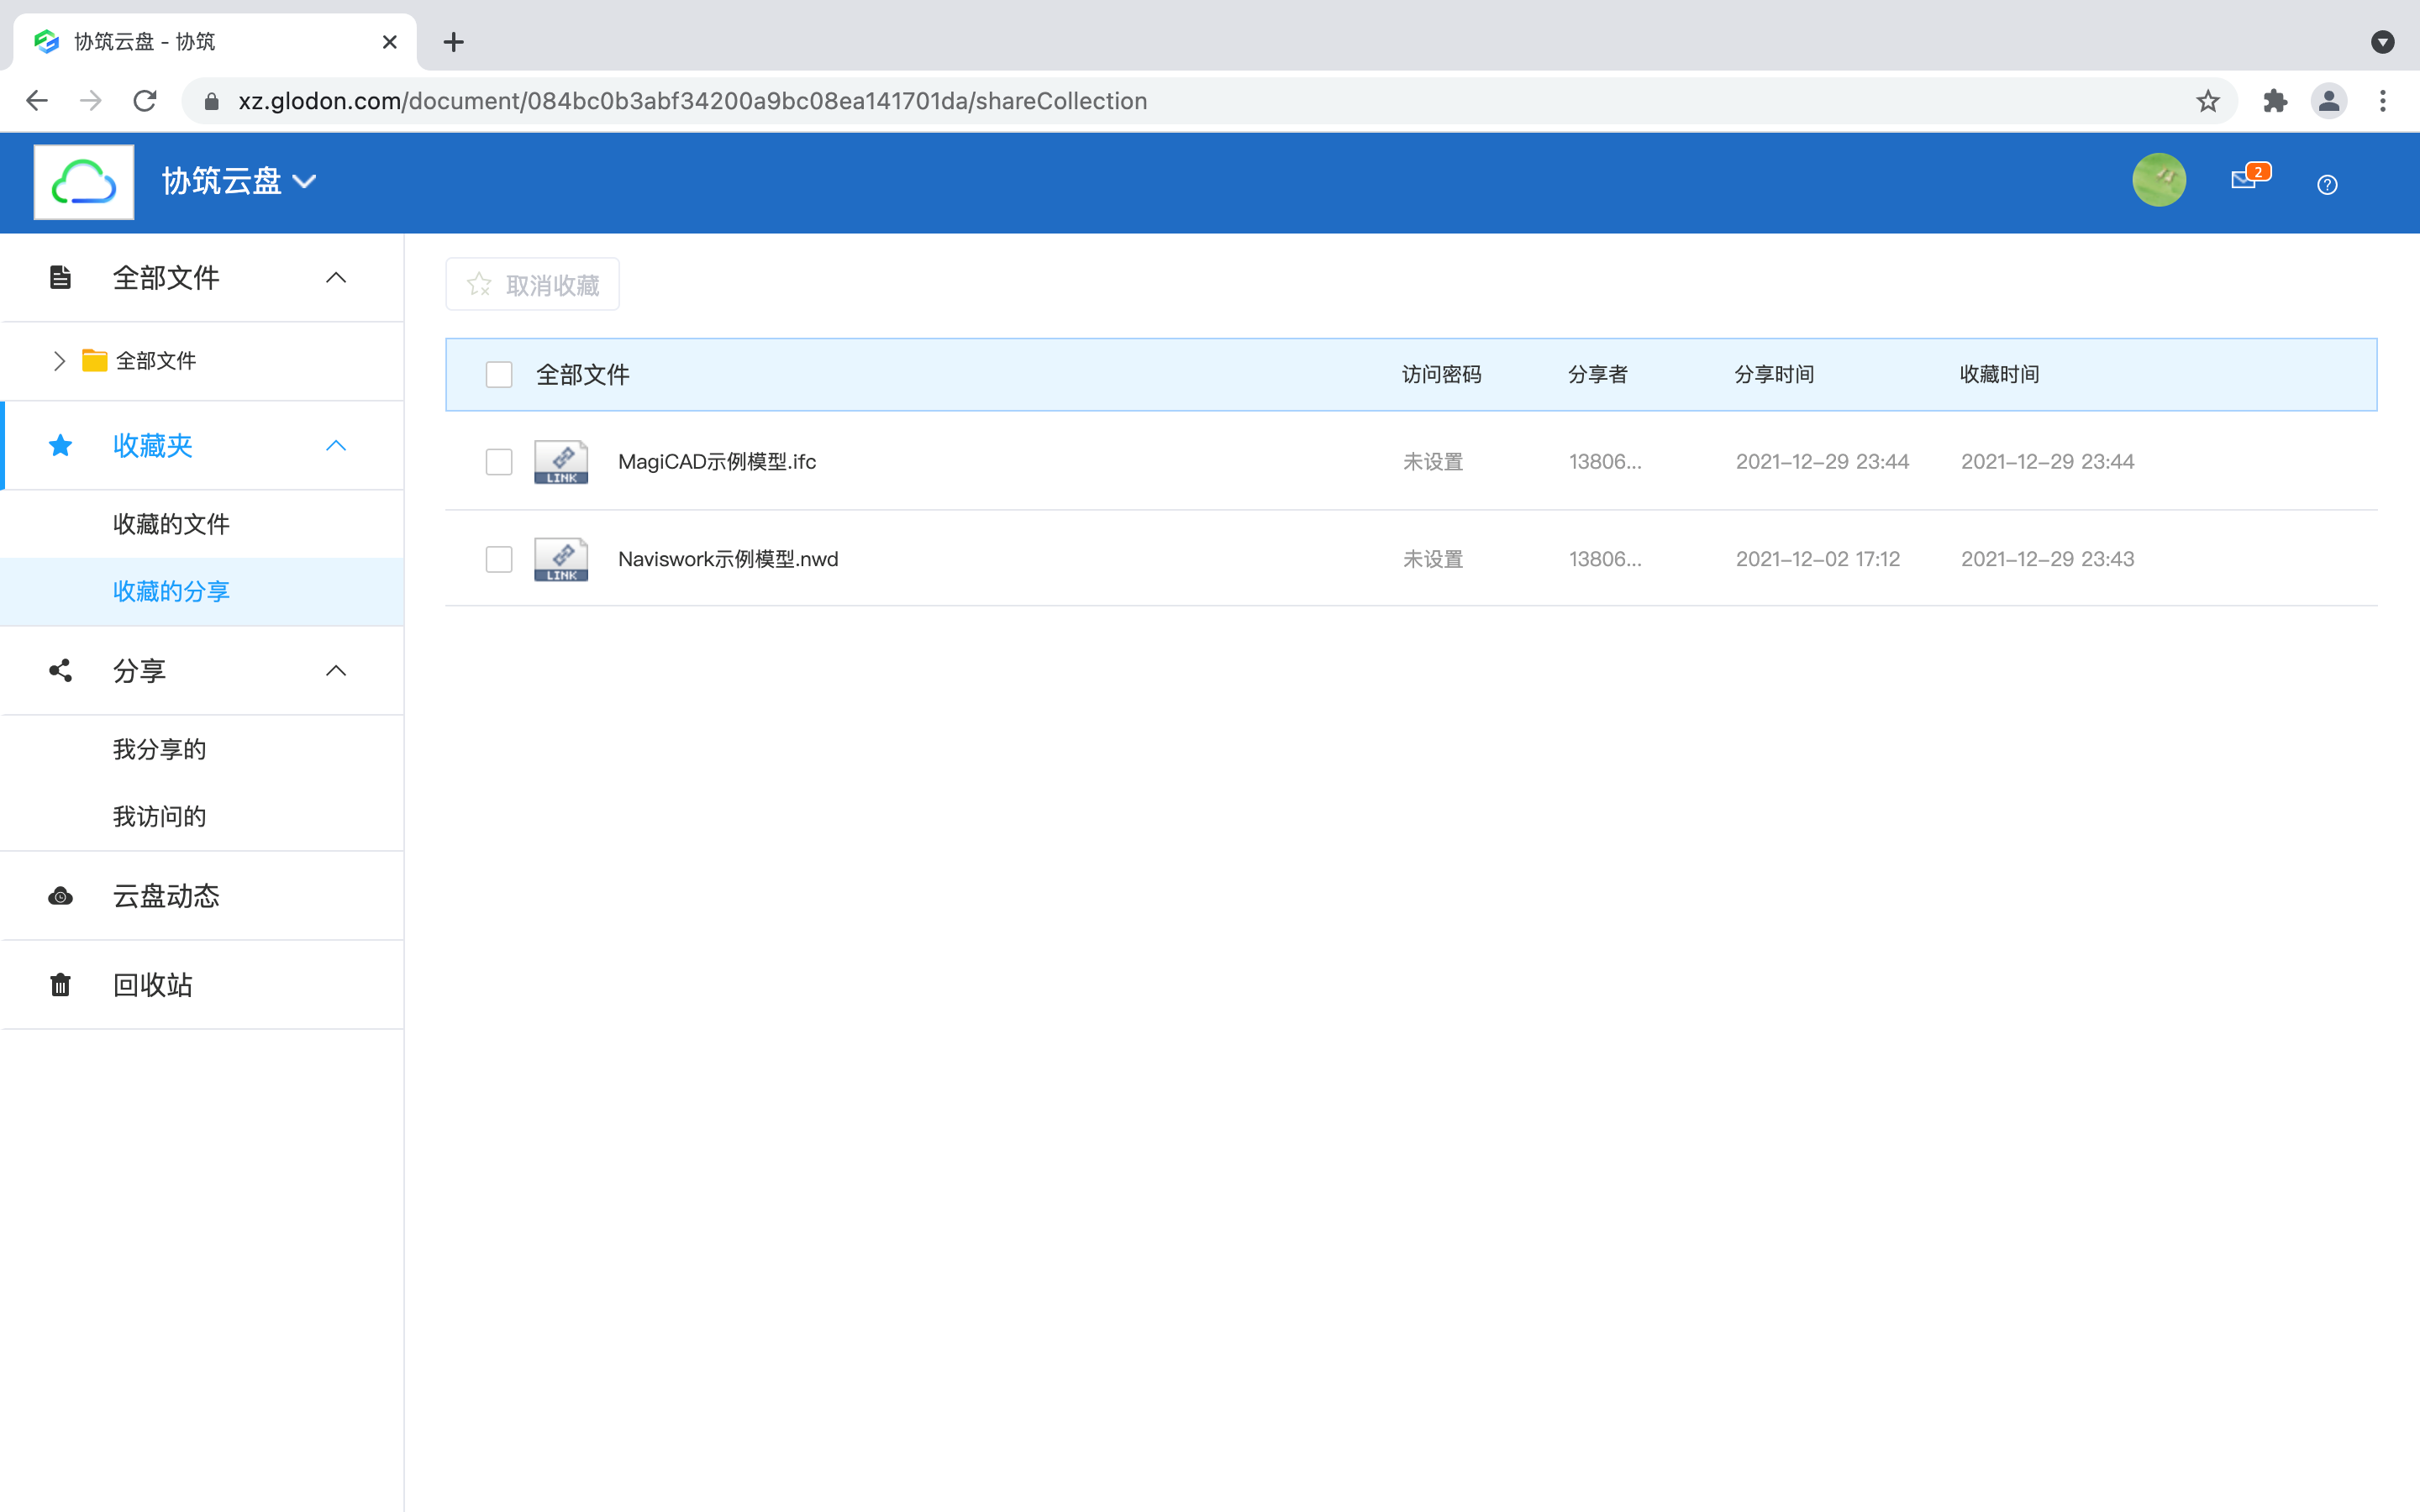Select 我分享的 in the sidebar
This screenshot has width=2420, height=1512.
coord(159,748)
